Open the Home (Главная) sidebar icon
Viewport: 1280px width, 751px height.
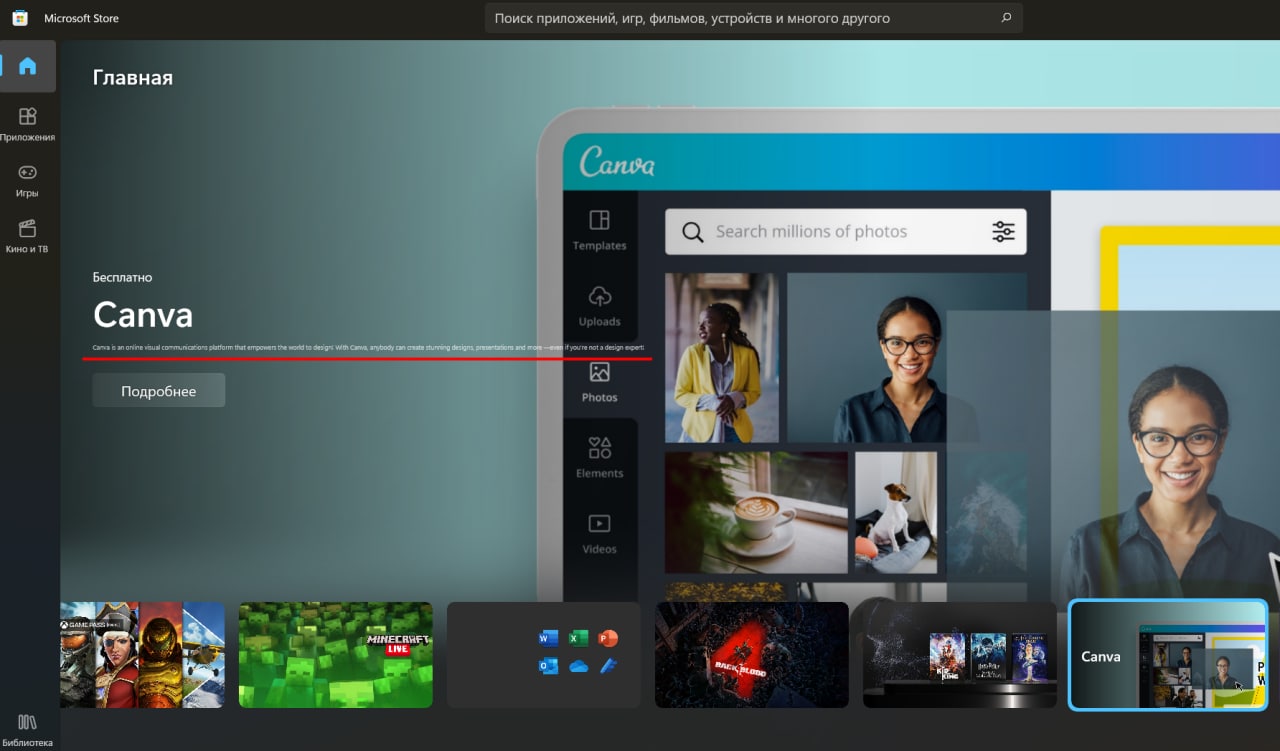tap(28, 66)
